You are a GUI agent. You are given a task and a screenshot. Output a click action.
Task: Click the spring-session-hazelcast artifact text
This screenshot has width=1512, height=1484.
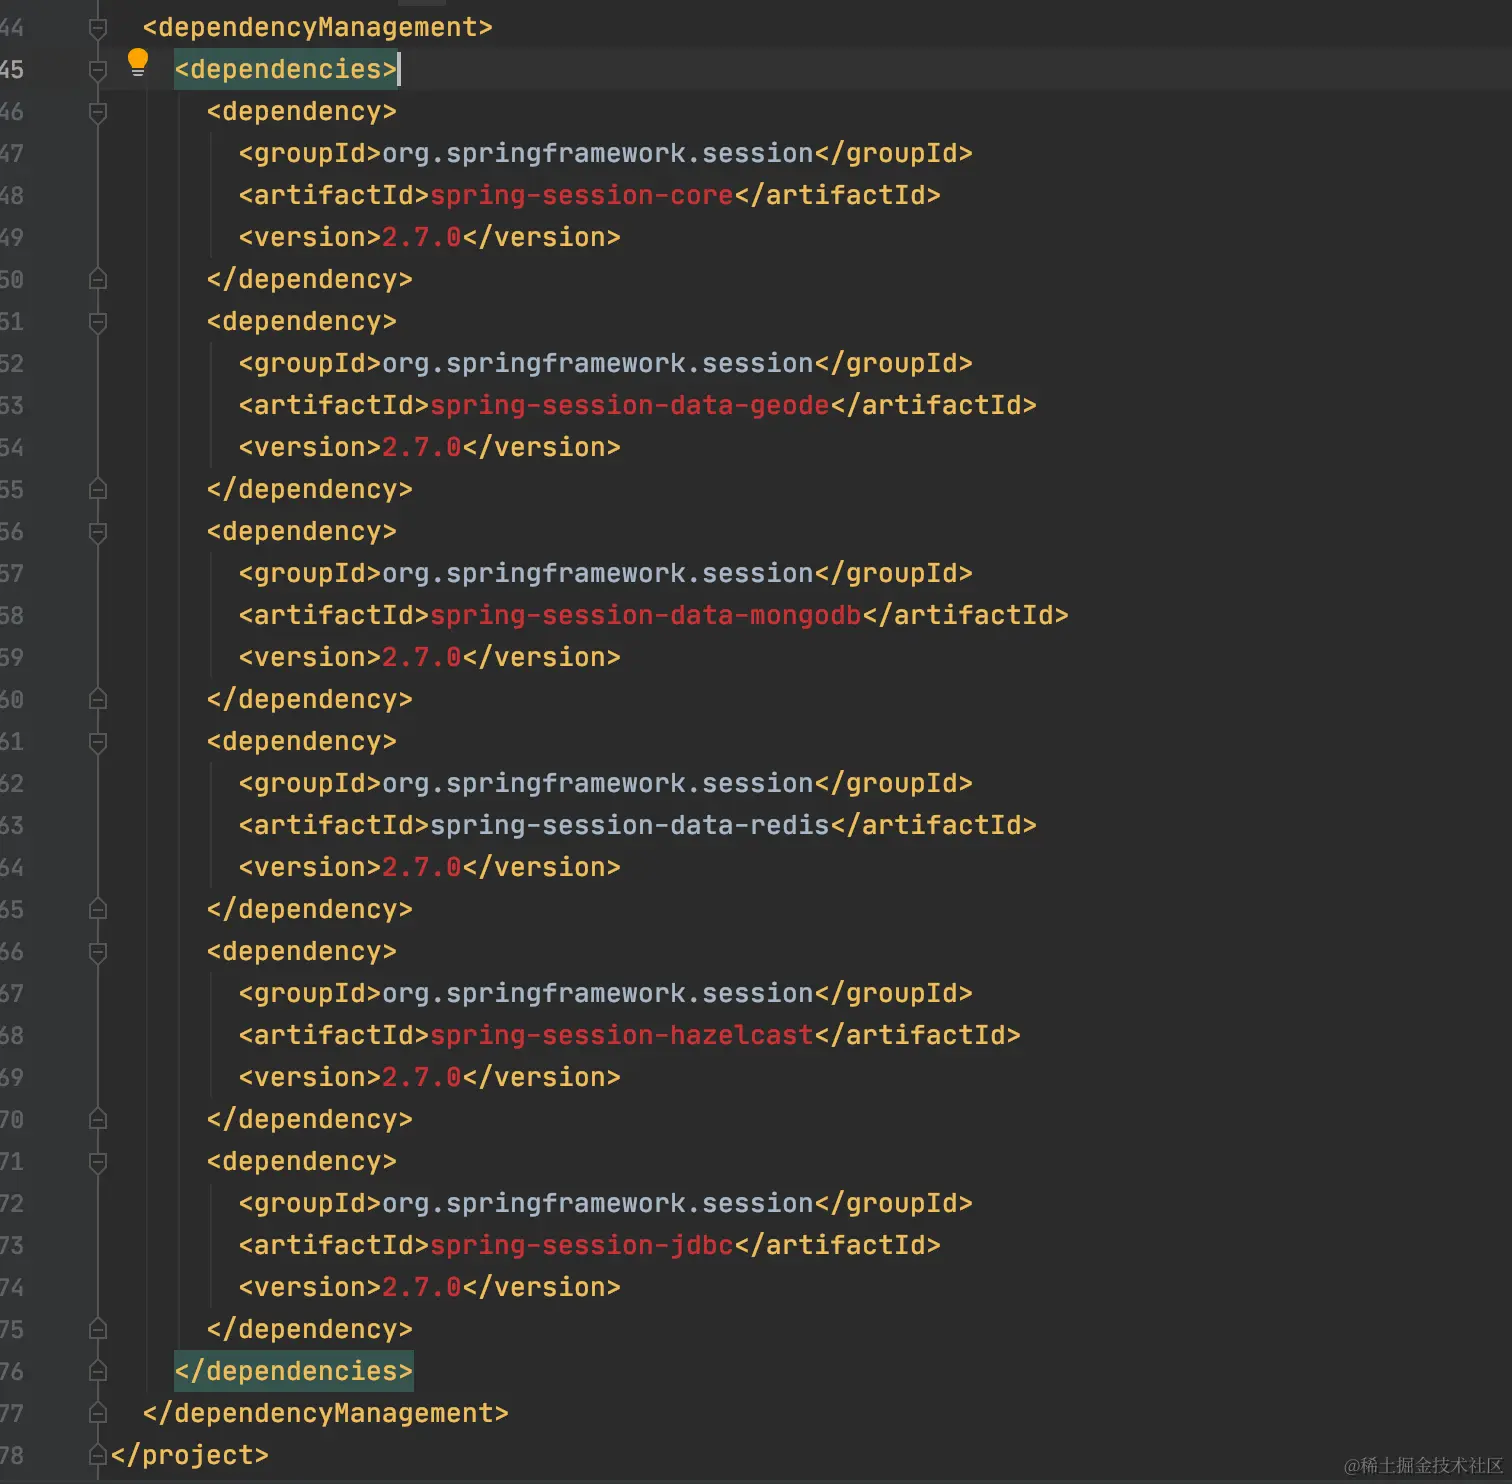pos(622,1035)
